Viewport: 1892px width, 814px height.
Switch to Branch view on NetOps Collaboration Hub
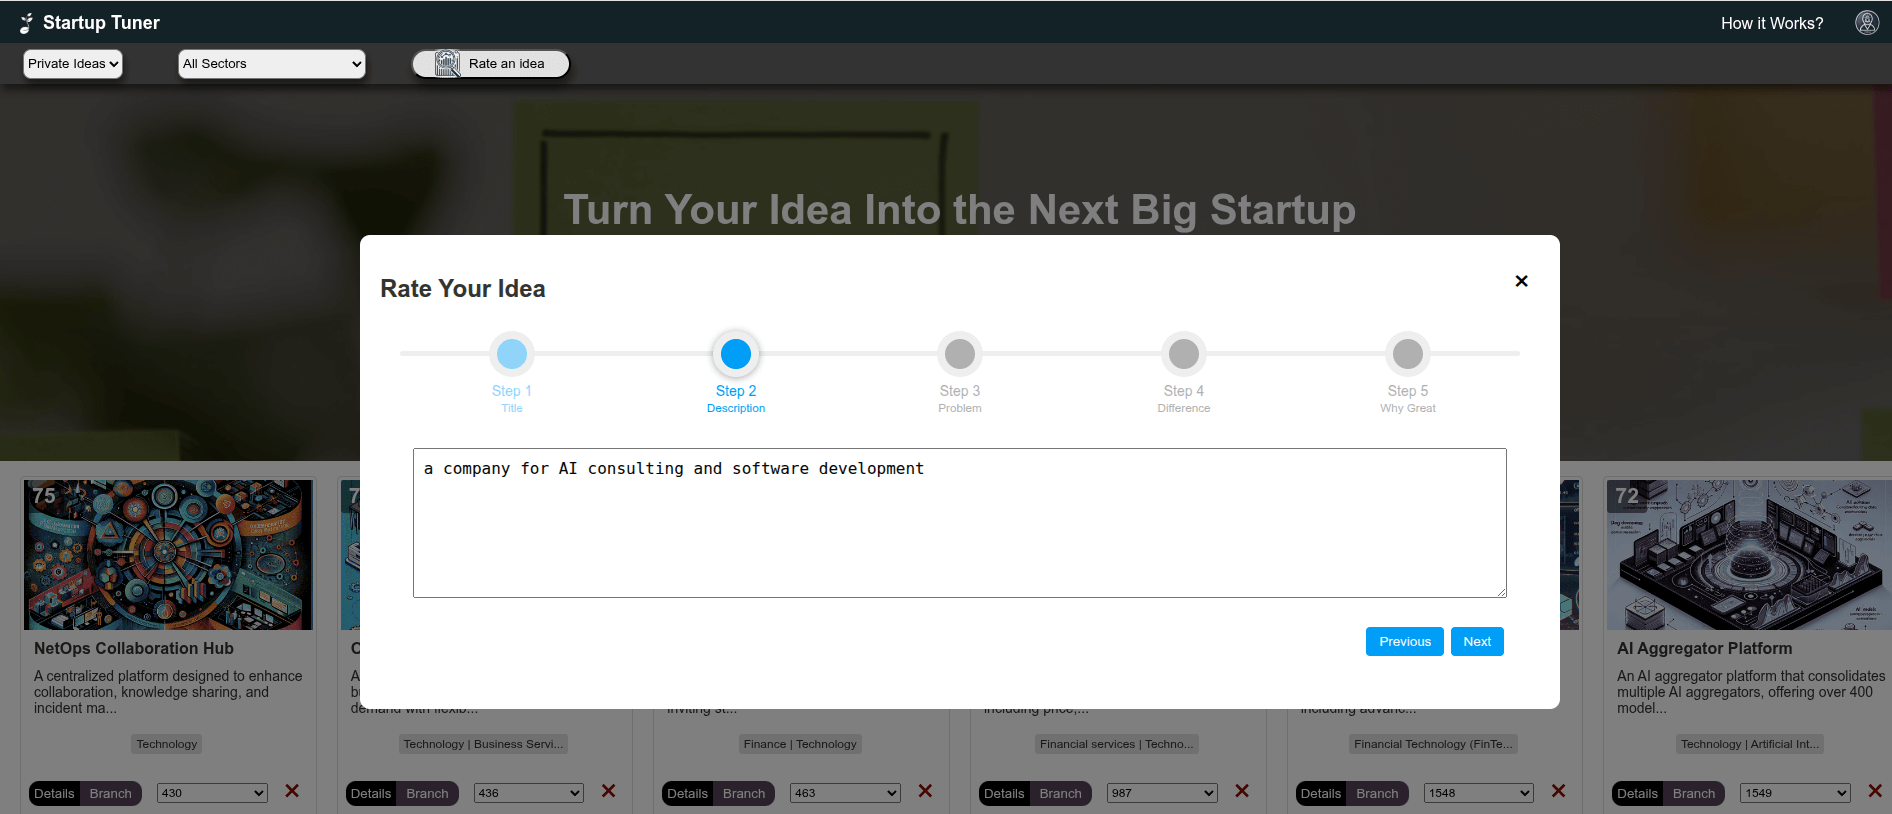[111, 793]
